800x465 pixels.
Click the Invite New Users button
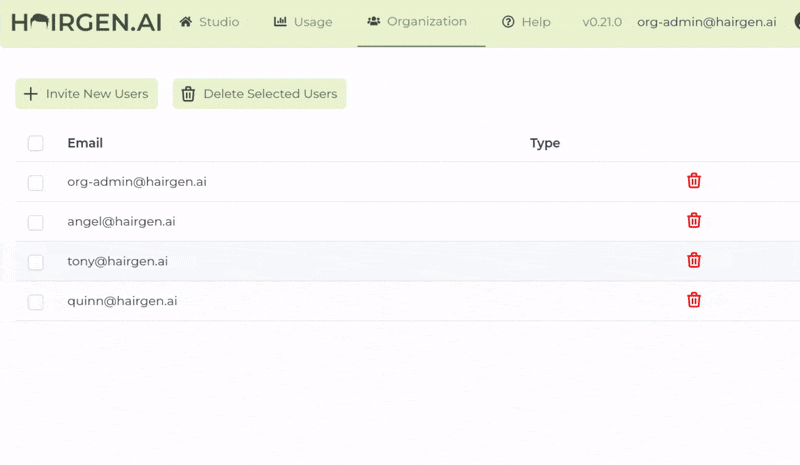[86, 94]
